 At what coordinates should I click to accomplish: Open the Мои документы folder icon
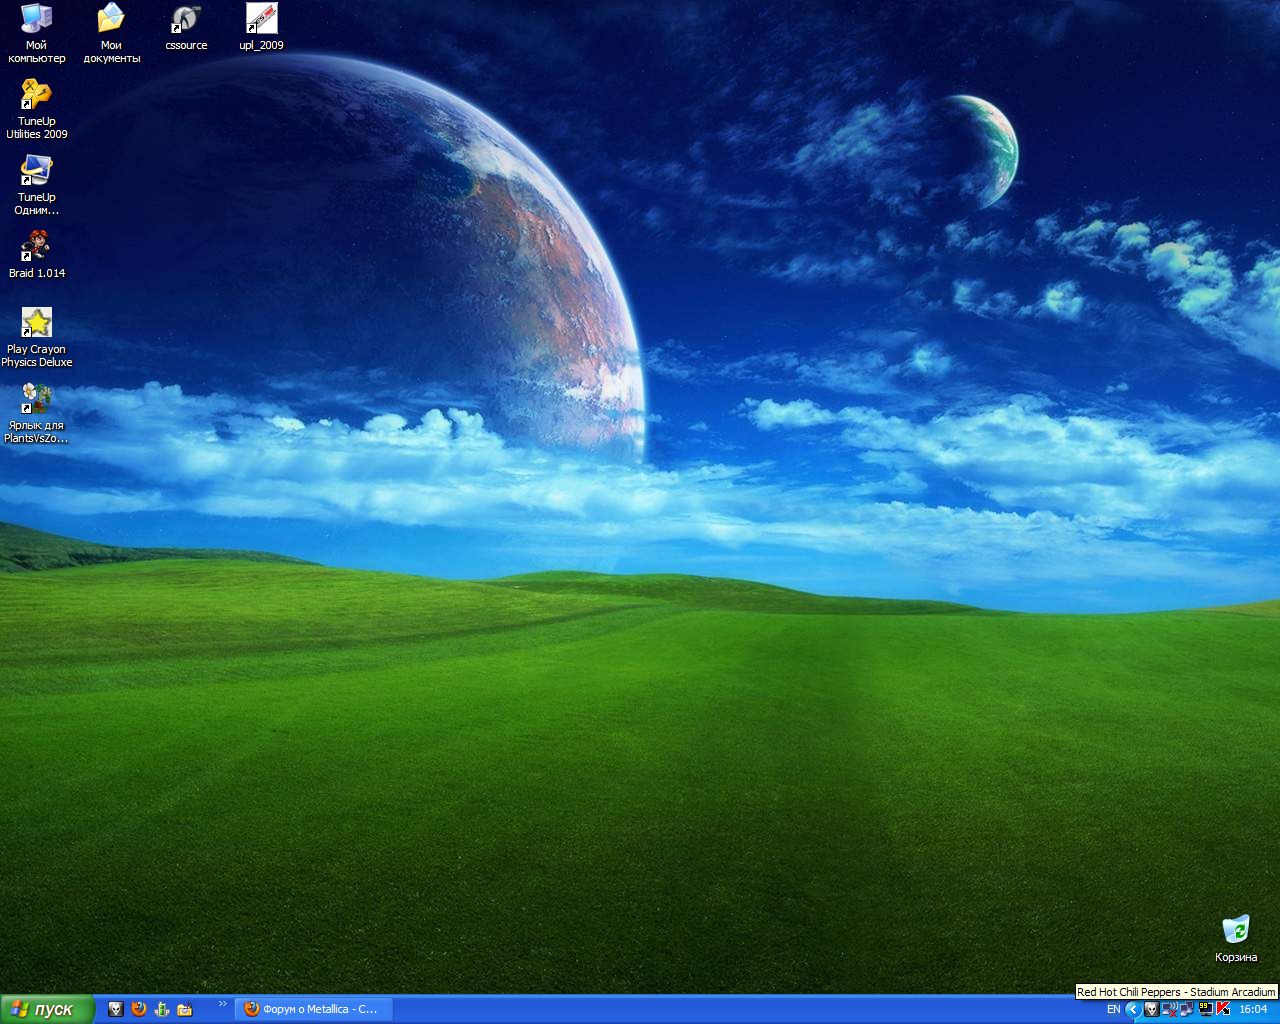click(111, 19)
